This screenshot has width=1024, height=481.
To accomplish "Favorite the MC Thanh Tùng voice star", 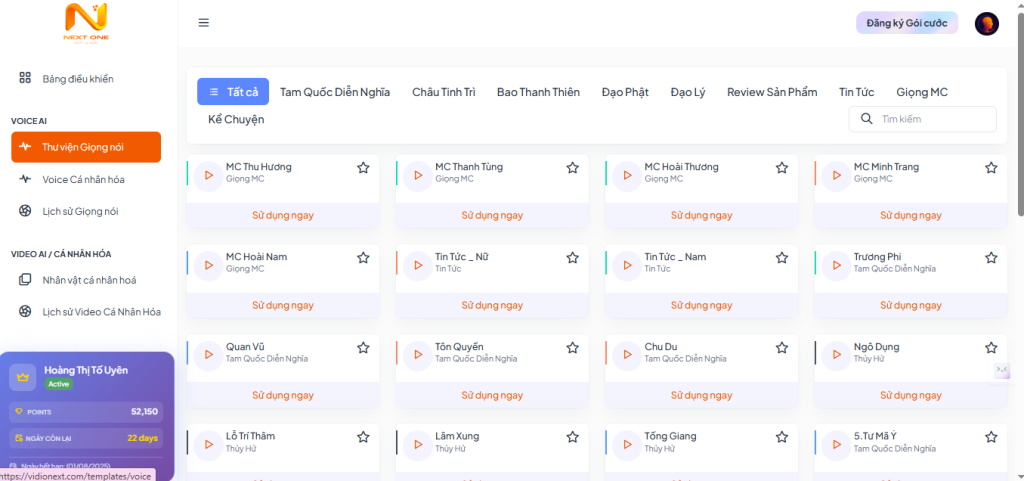I will [572, 168].
